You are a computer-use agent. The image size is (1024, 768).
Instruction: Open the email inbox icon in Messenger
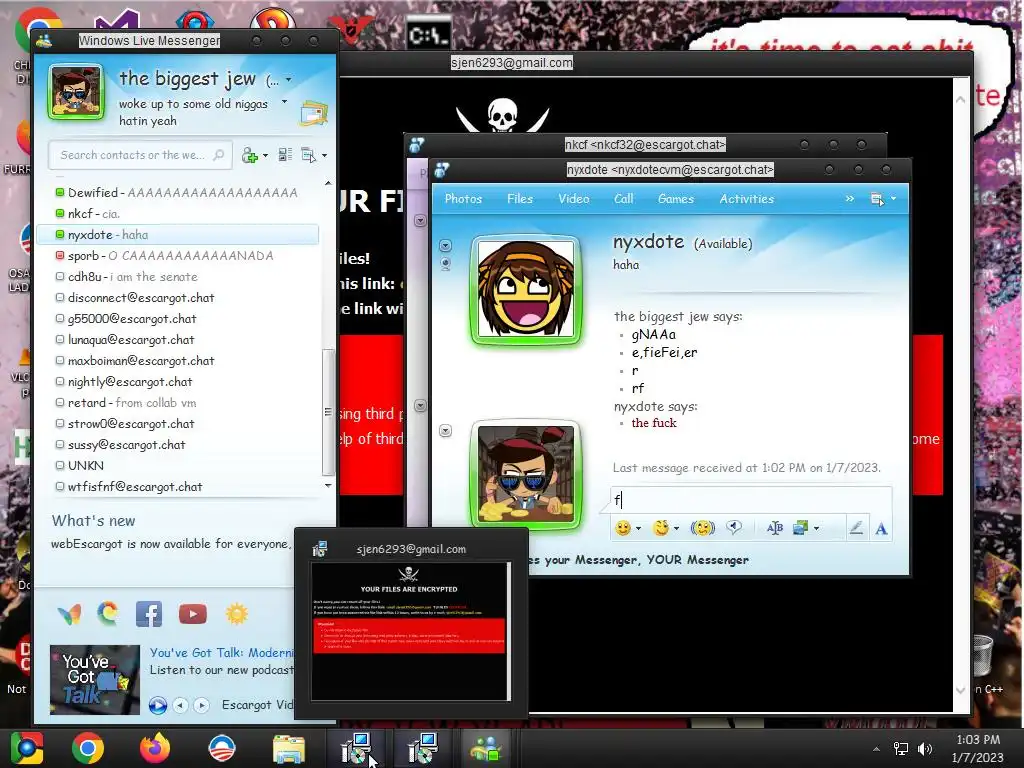click(313, 114)
